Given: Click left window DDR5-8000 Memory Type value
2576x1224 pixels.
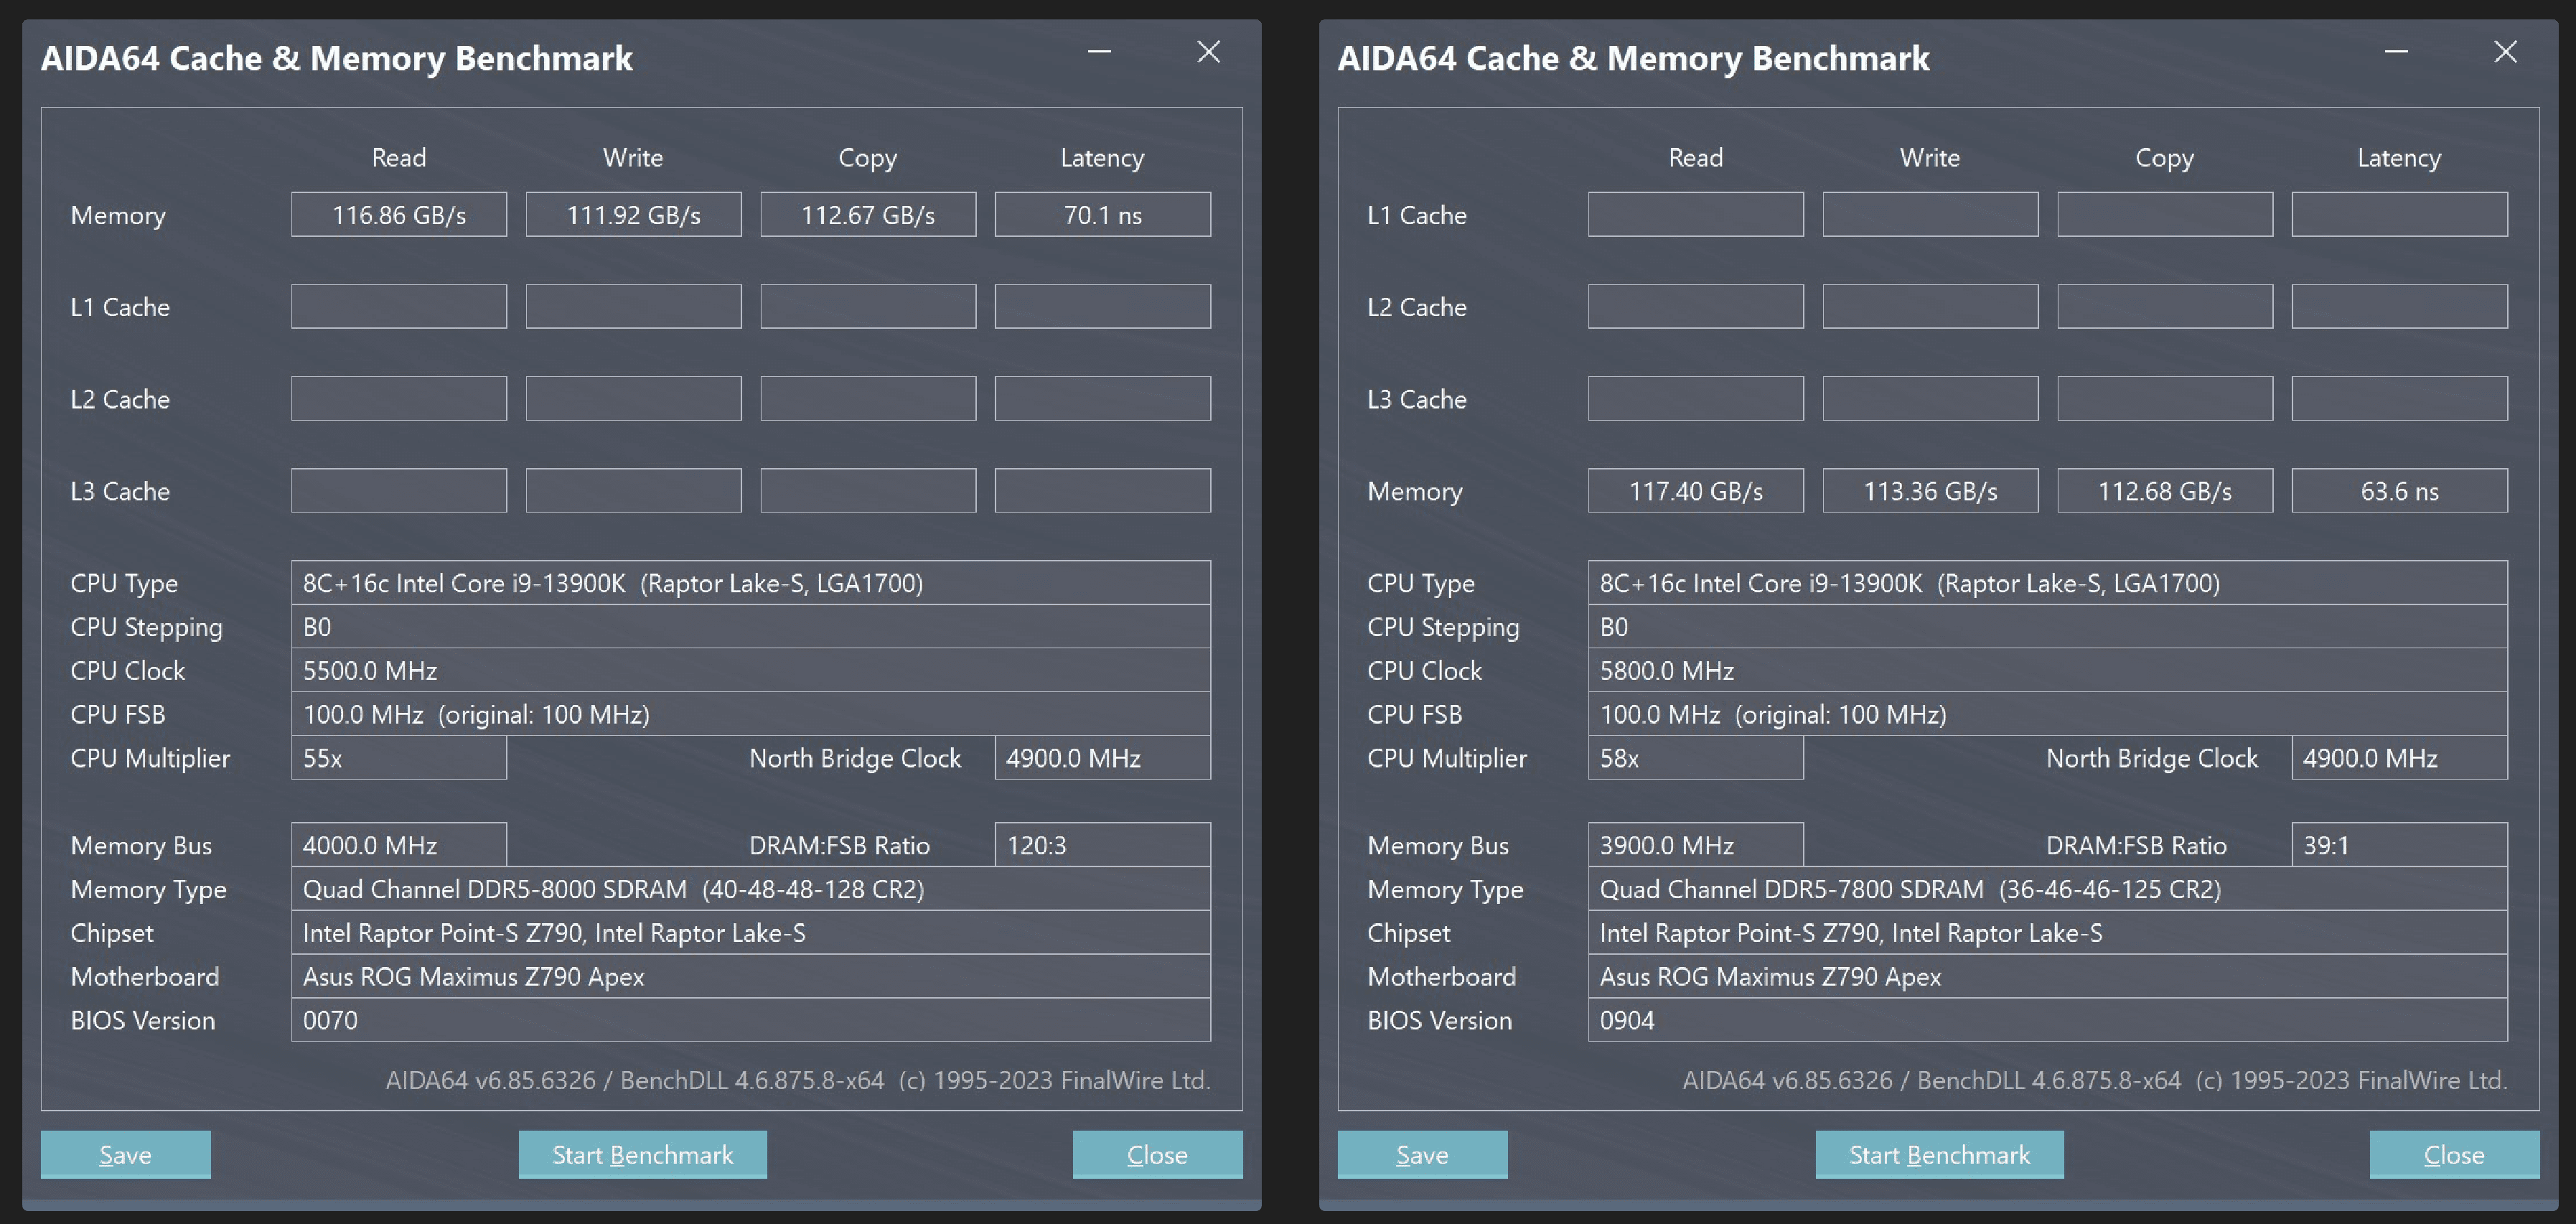Looking at the screenshot, I should (751, 889).
